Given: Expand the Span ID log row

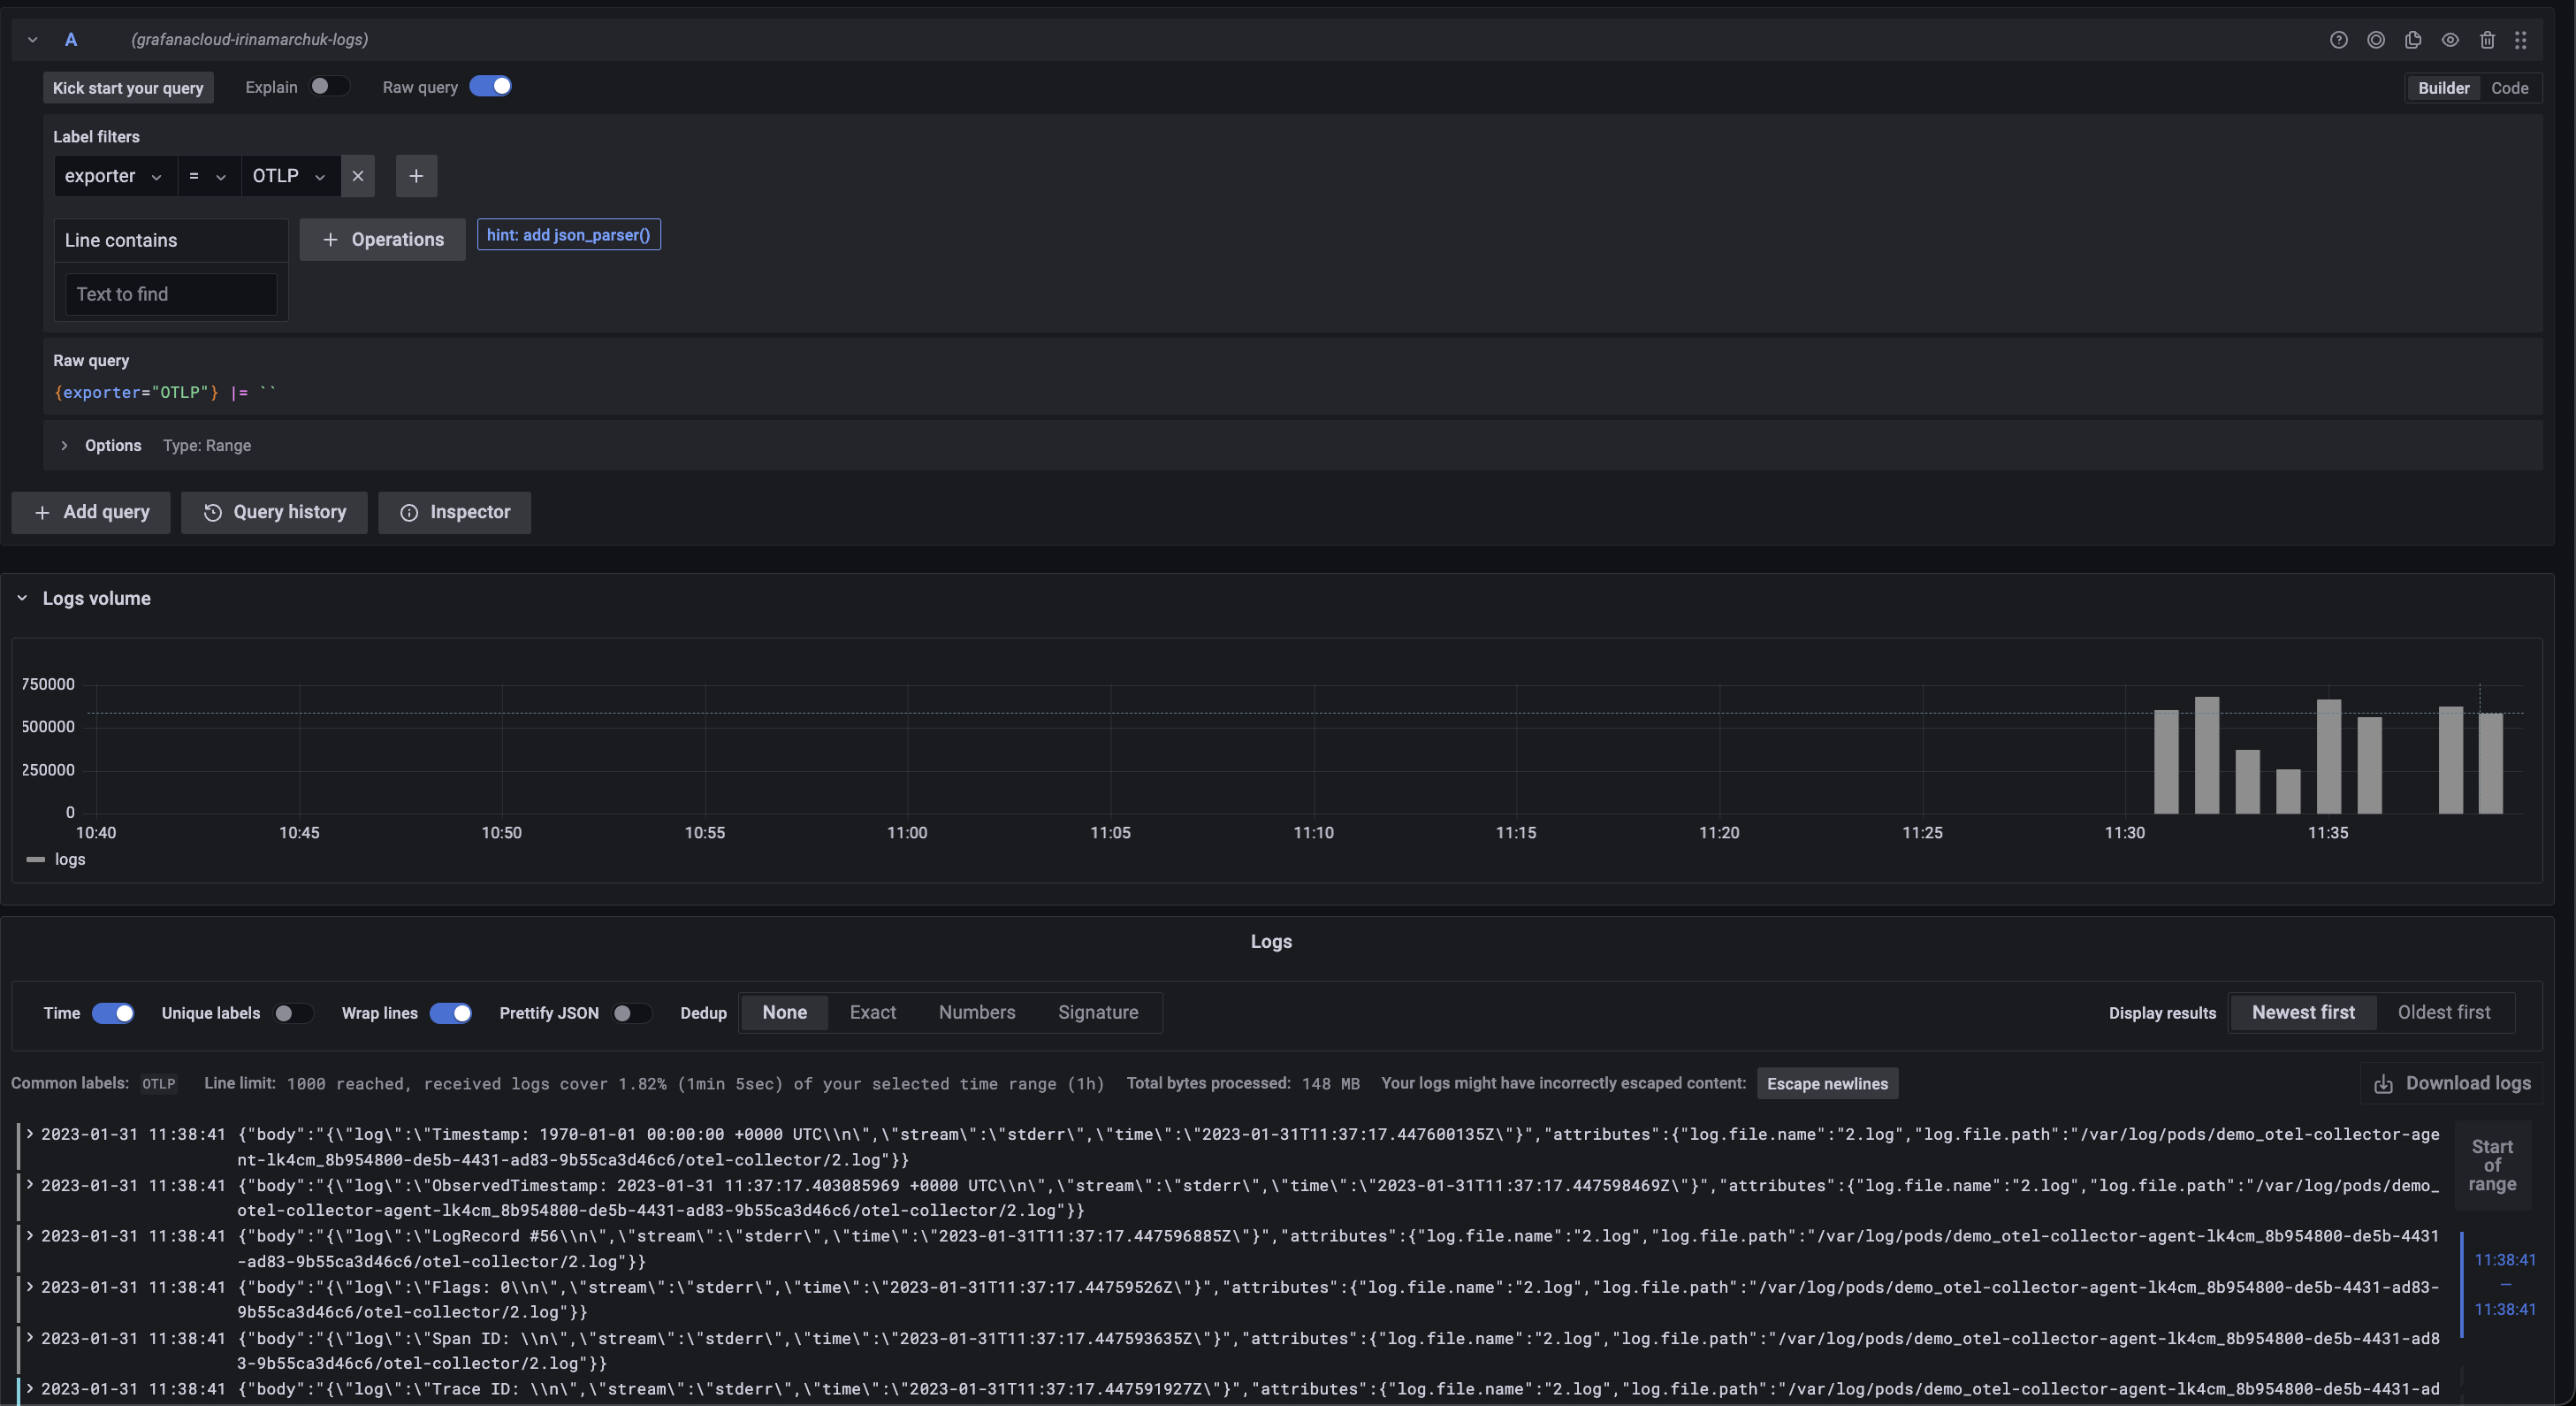Looking at the screenshot, I should coord(30,1338).
